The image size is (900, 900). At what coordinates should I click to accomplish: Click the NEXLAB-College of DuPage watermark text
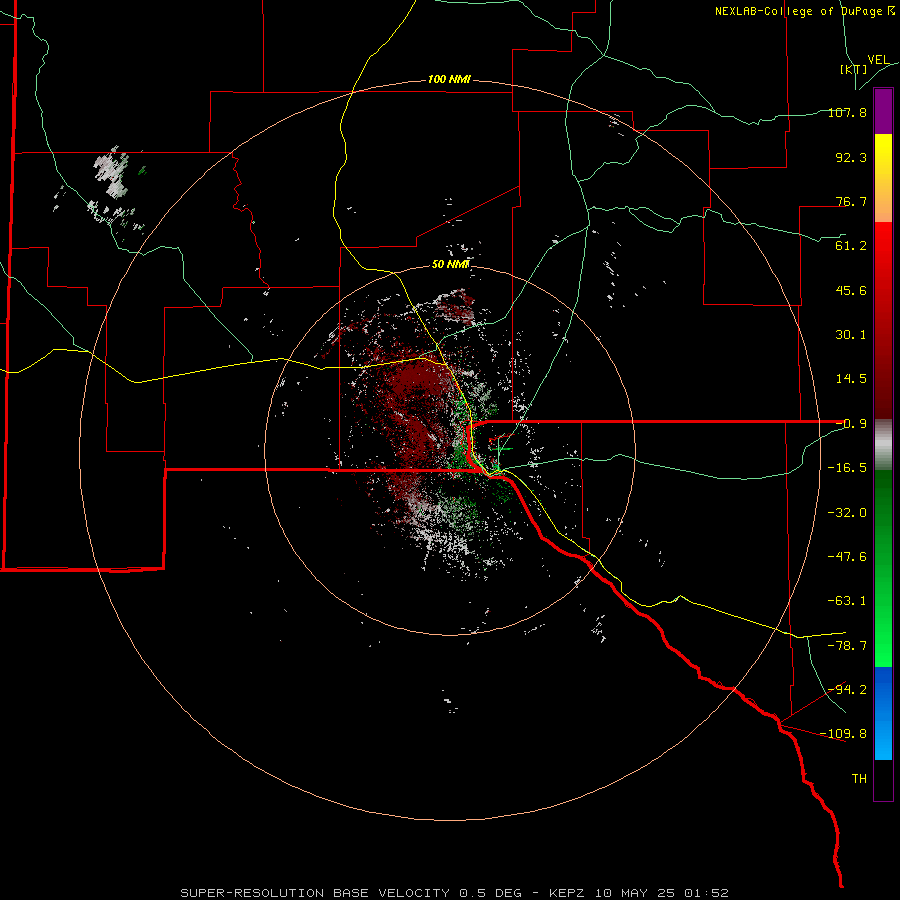tap(805, 11)
